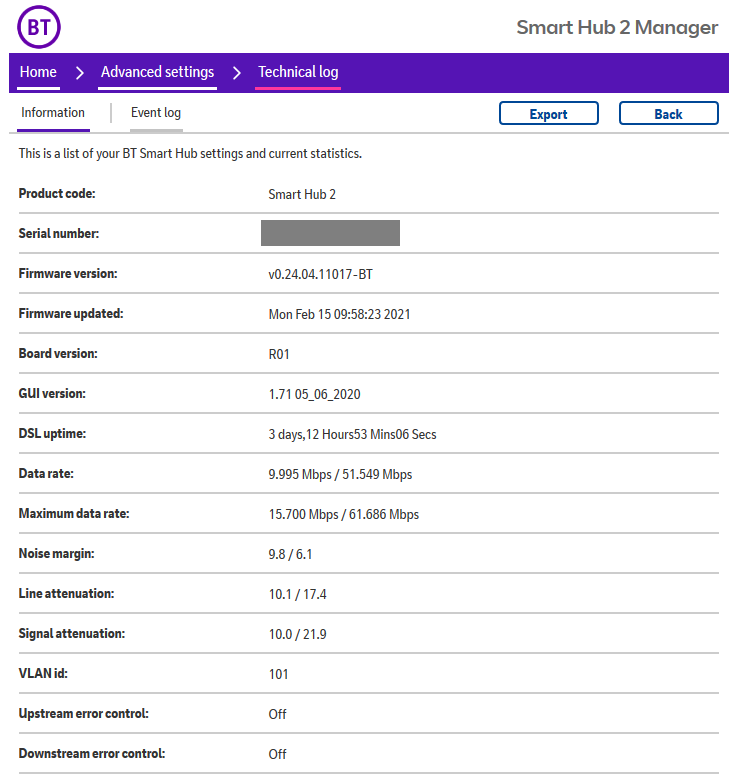Switch to the Information tab

pos(53,113)
